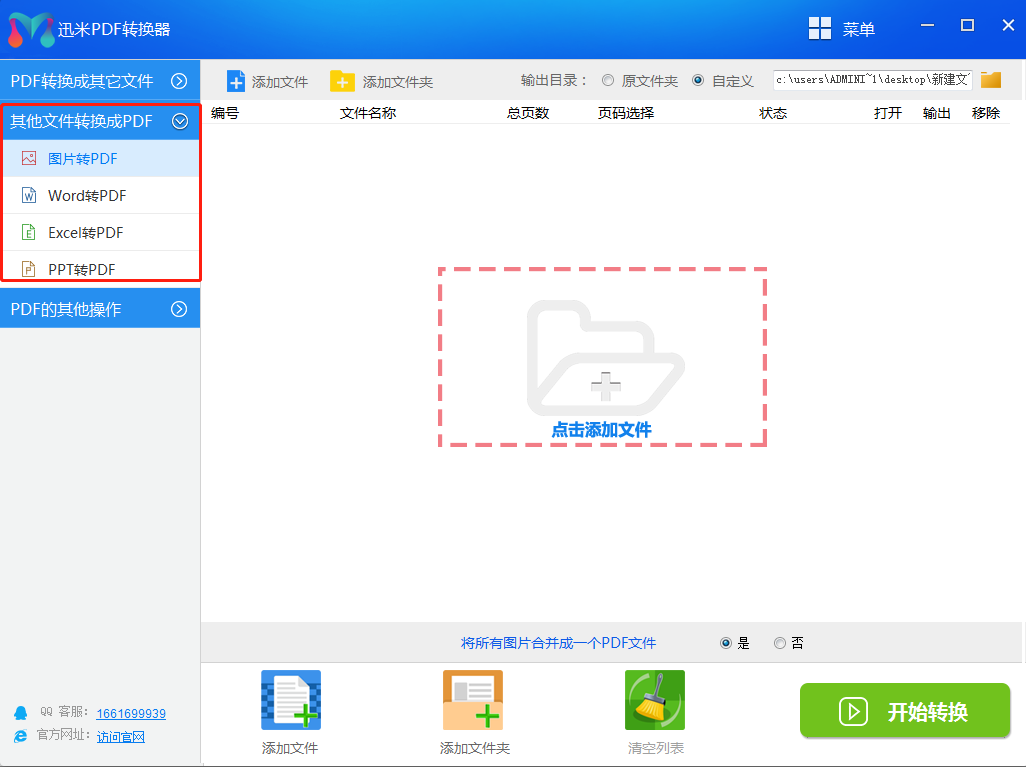Select the 原文件夹 output radio button
1026x767 pixels.
point(608,80)
